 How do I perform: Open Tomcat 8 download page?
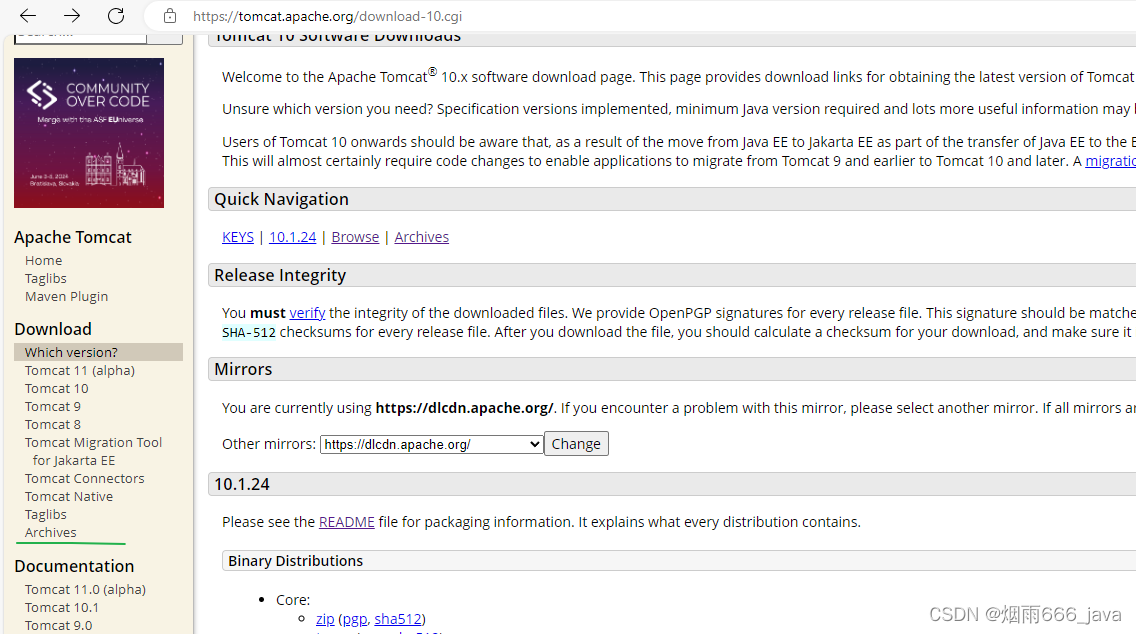click(x=53, y=425)
